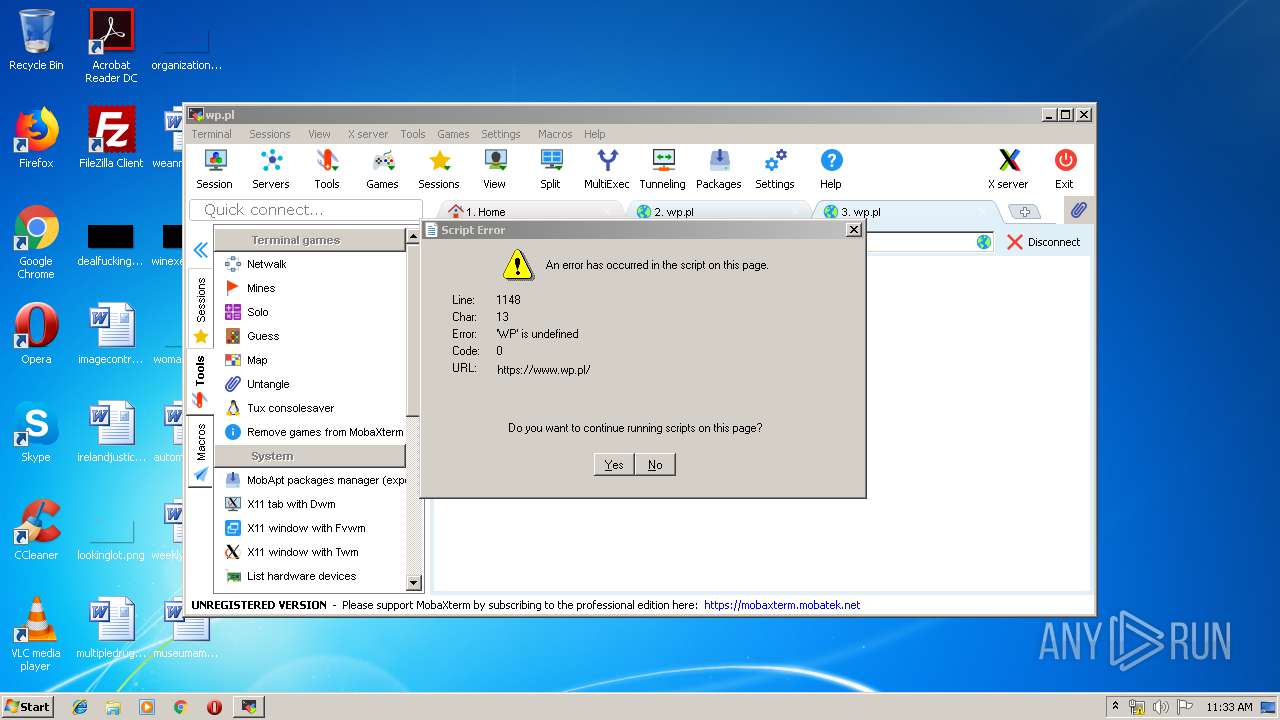Switch to the 3. wp.pl tab
The width and height of the screenshot is (1280, 720).
906,212
